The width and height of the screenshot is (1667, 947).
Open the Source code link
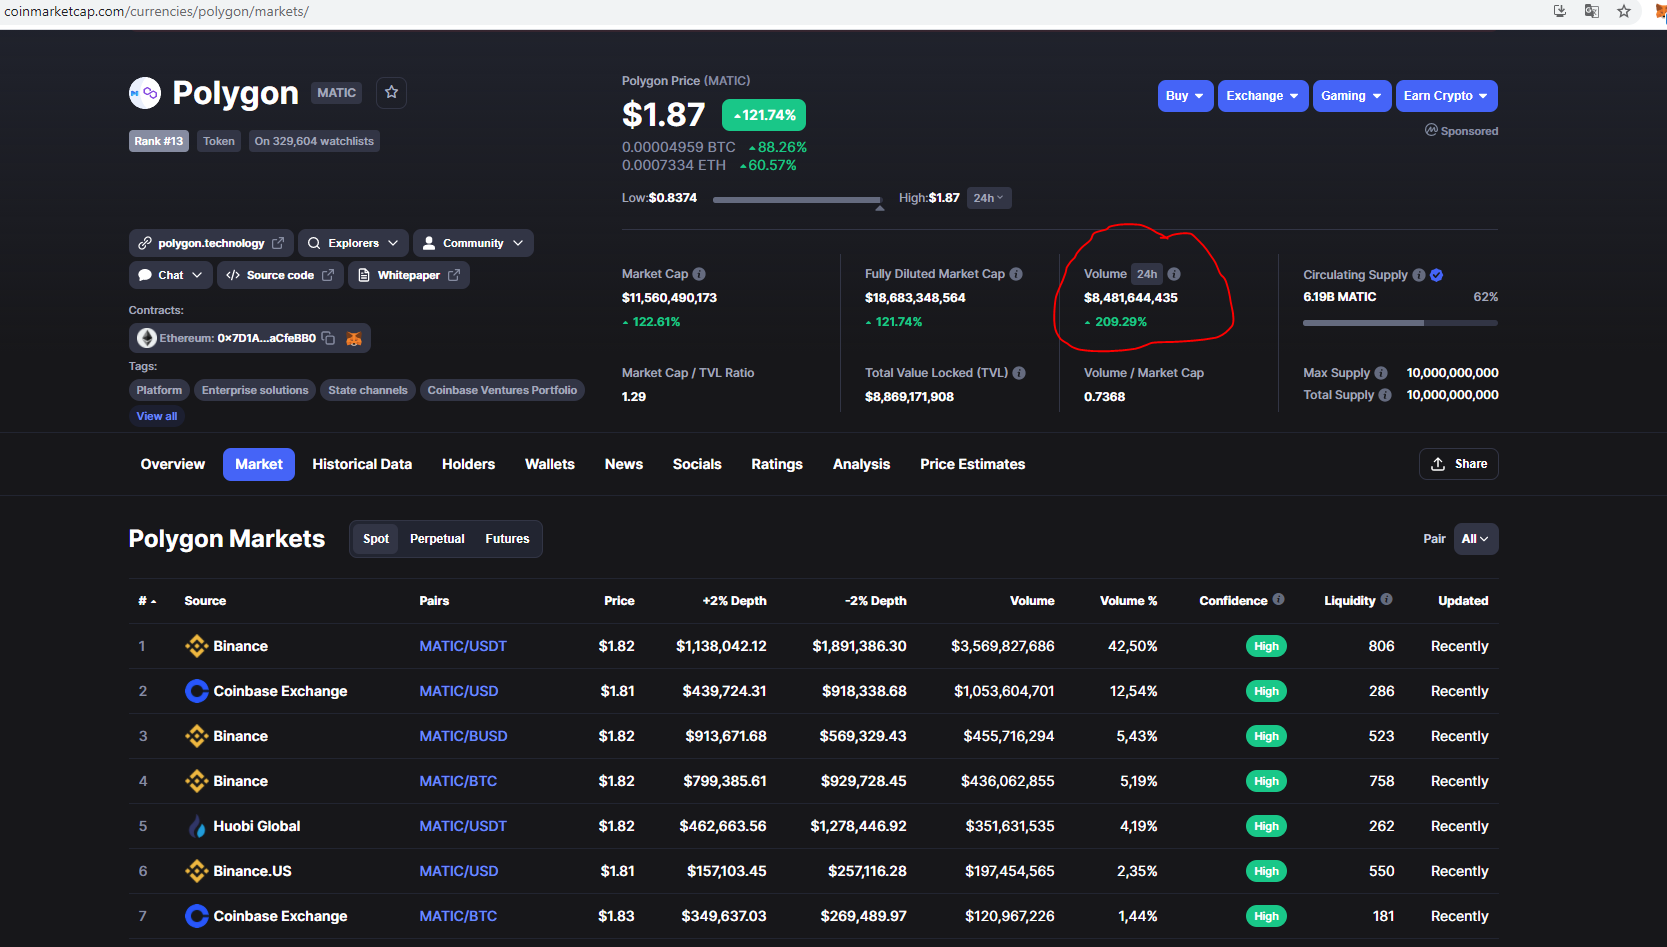coord(280,275)
